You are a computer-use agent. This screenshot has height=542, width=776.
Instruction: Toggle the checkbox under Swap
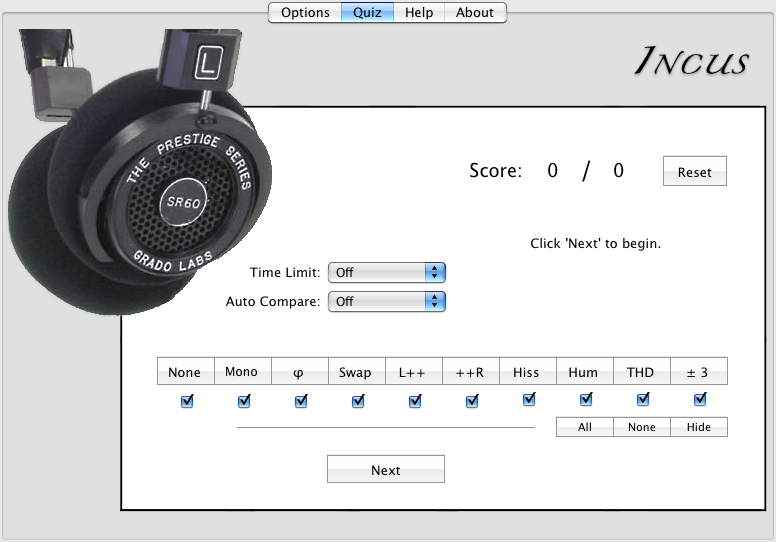pos(358,401)
